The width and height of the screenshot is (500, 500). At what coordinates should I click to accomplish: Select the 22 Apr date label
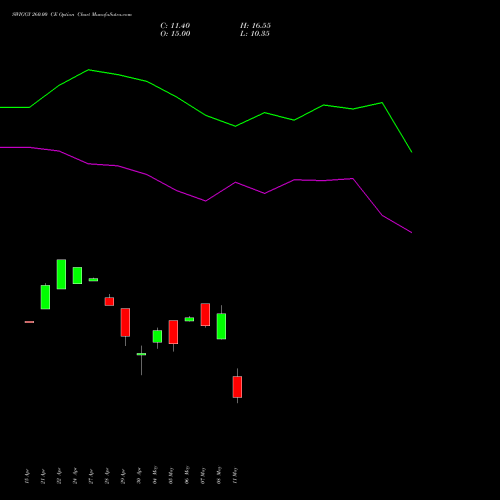coord(59,476)
